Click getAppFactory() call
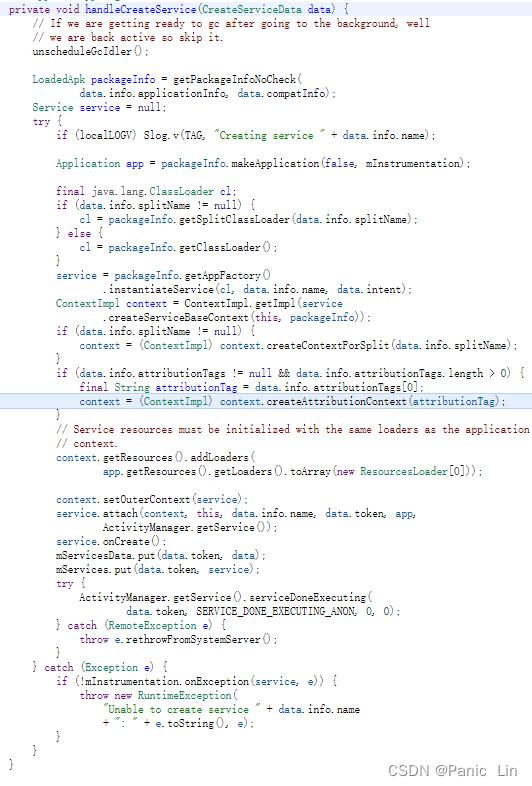 coord(228,276)
